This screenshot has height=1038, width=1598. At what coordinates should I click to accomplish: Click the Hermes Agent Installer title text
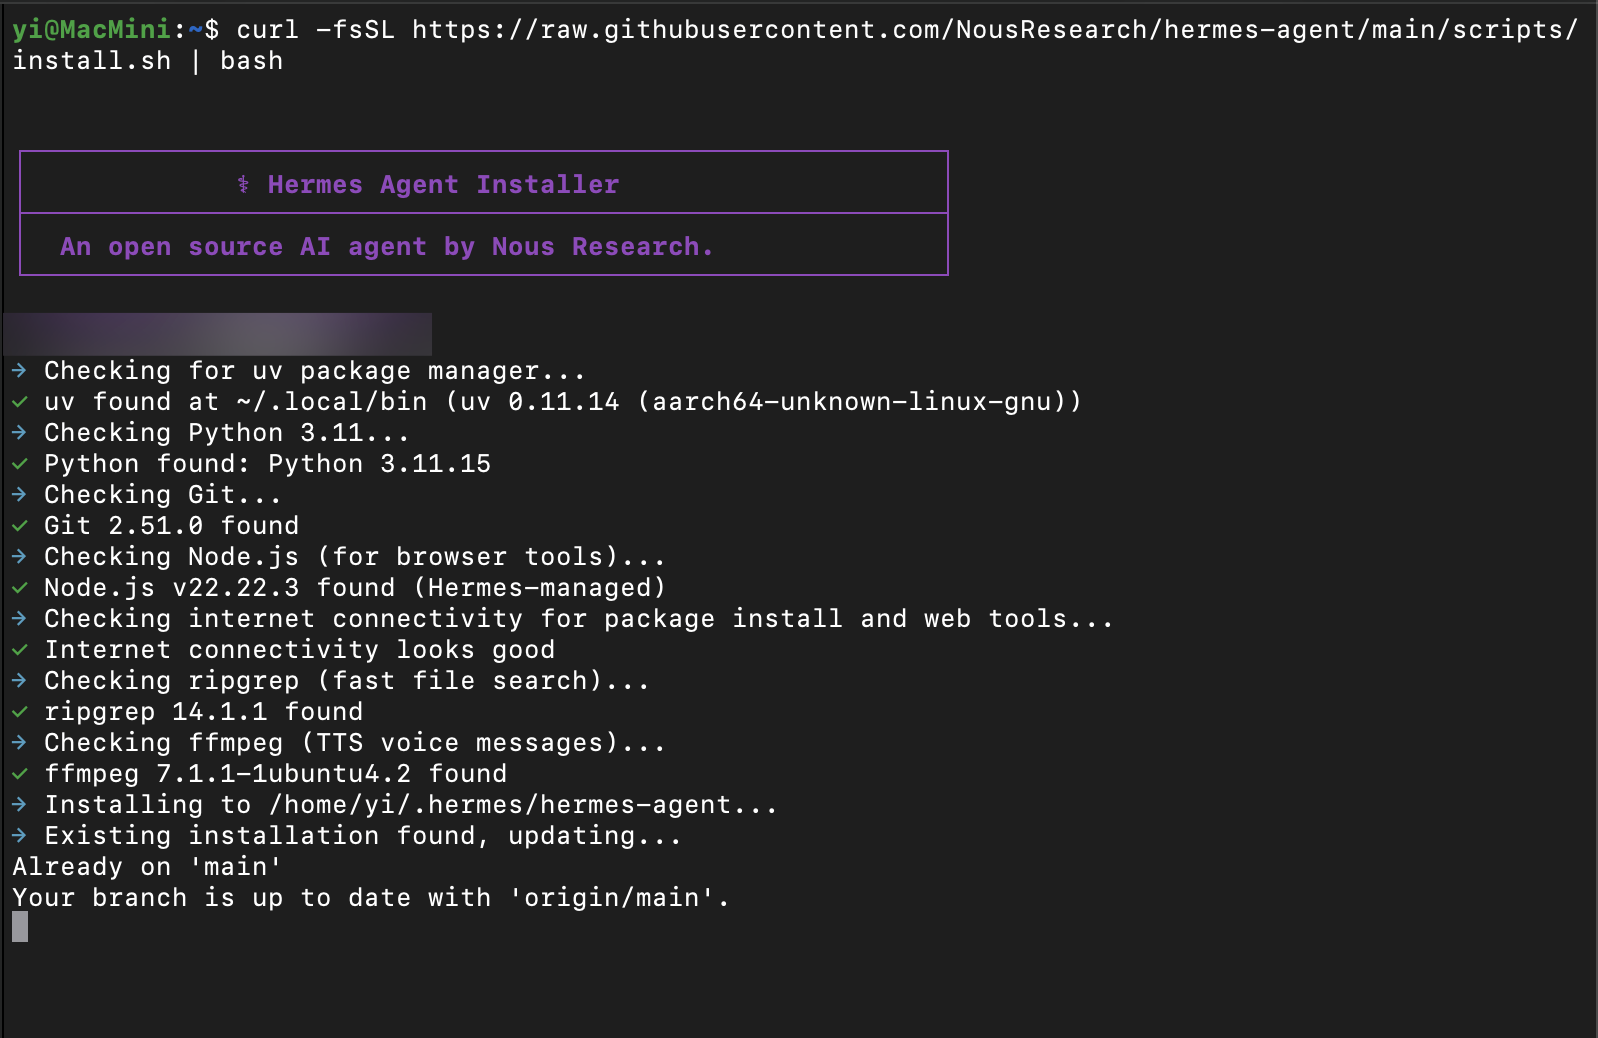pyautogui.click(x=443, y=184)
